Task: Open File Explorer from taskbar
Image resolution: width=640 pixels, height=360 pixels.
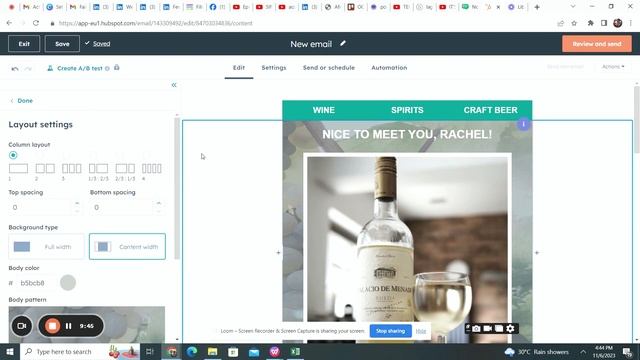Action: click(212, 351)
